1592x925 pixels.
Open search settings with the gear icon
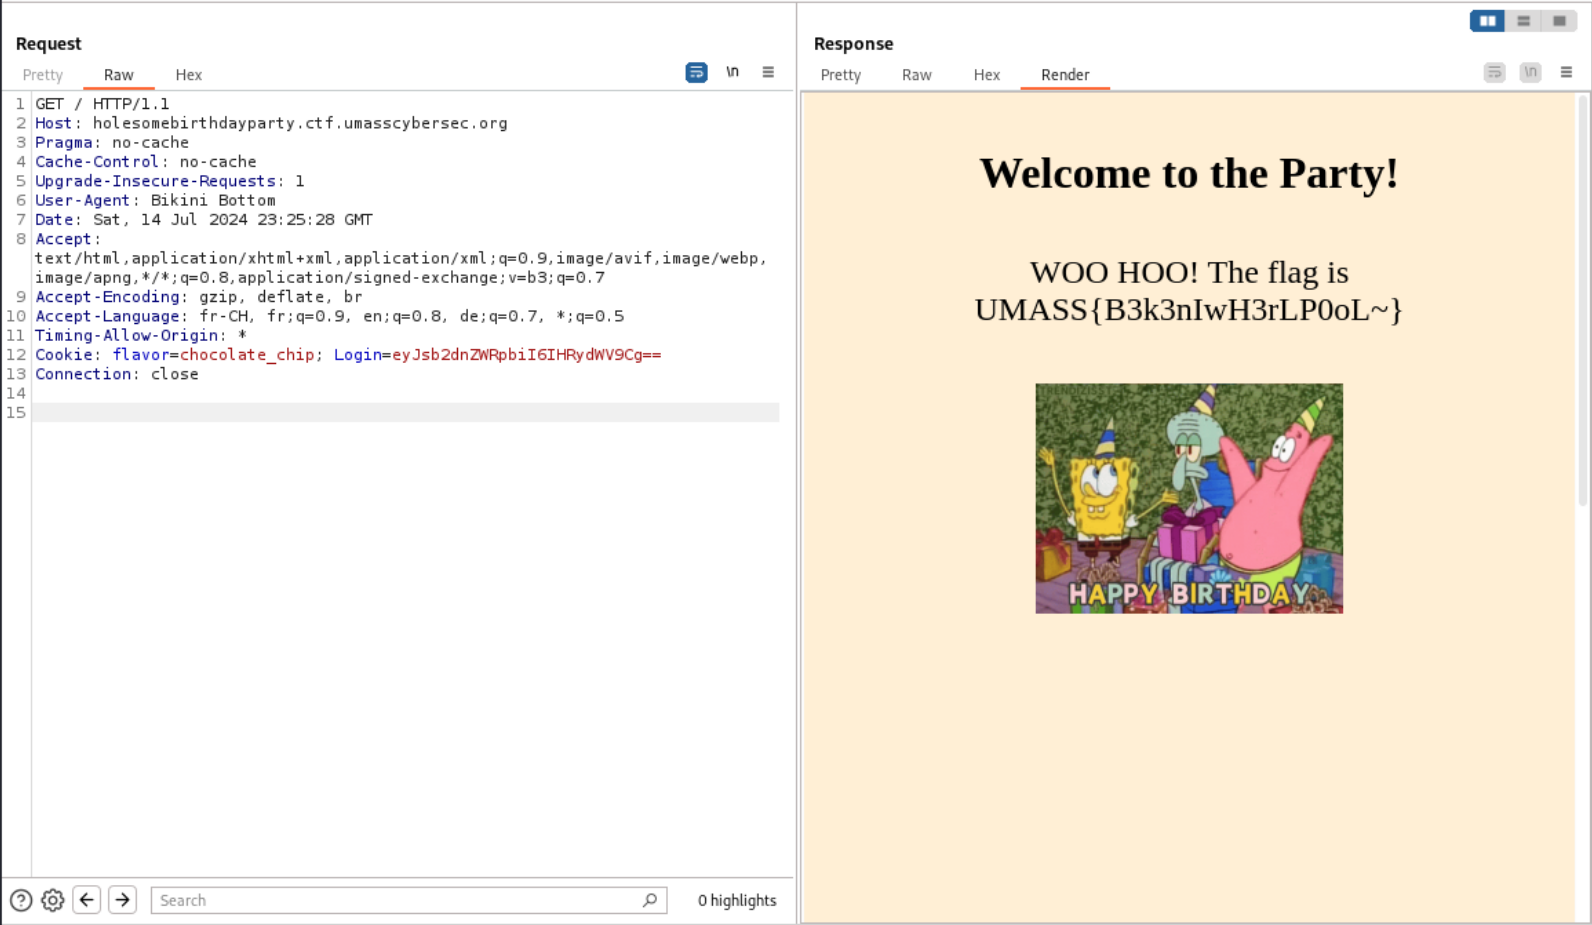53,900
